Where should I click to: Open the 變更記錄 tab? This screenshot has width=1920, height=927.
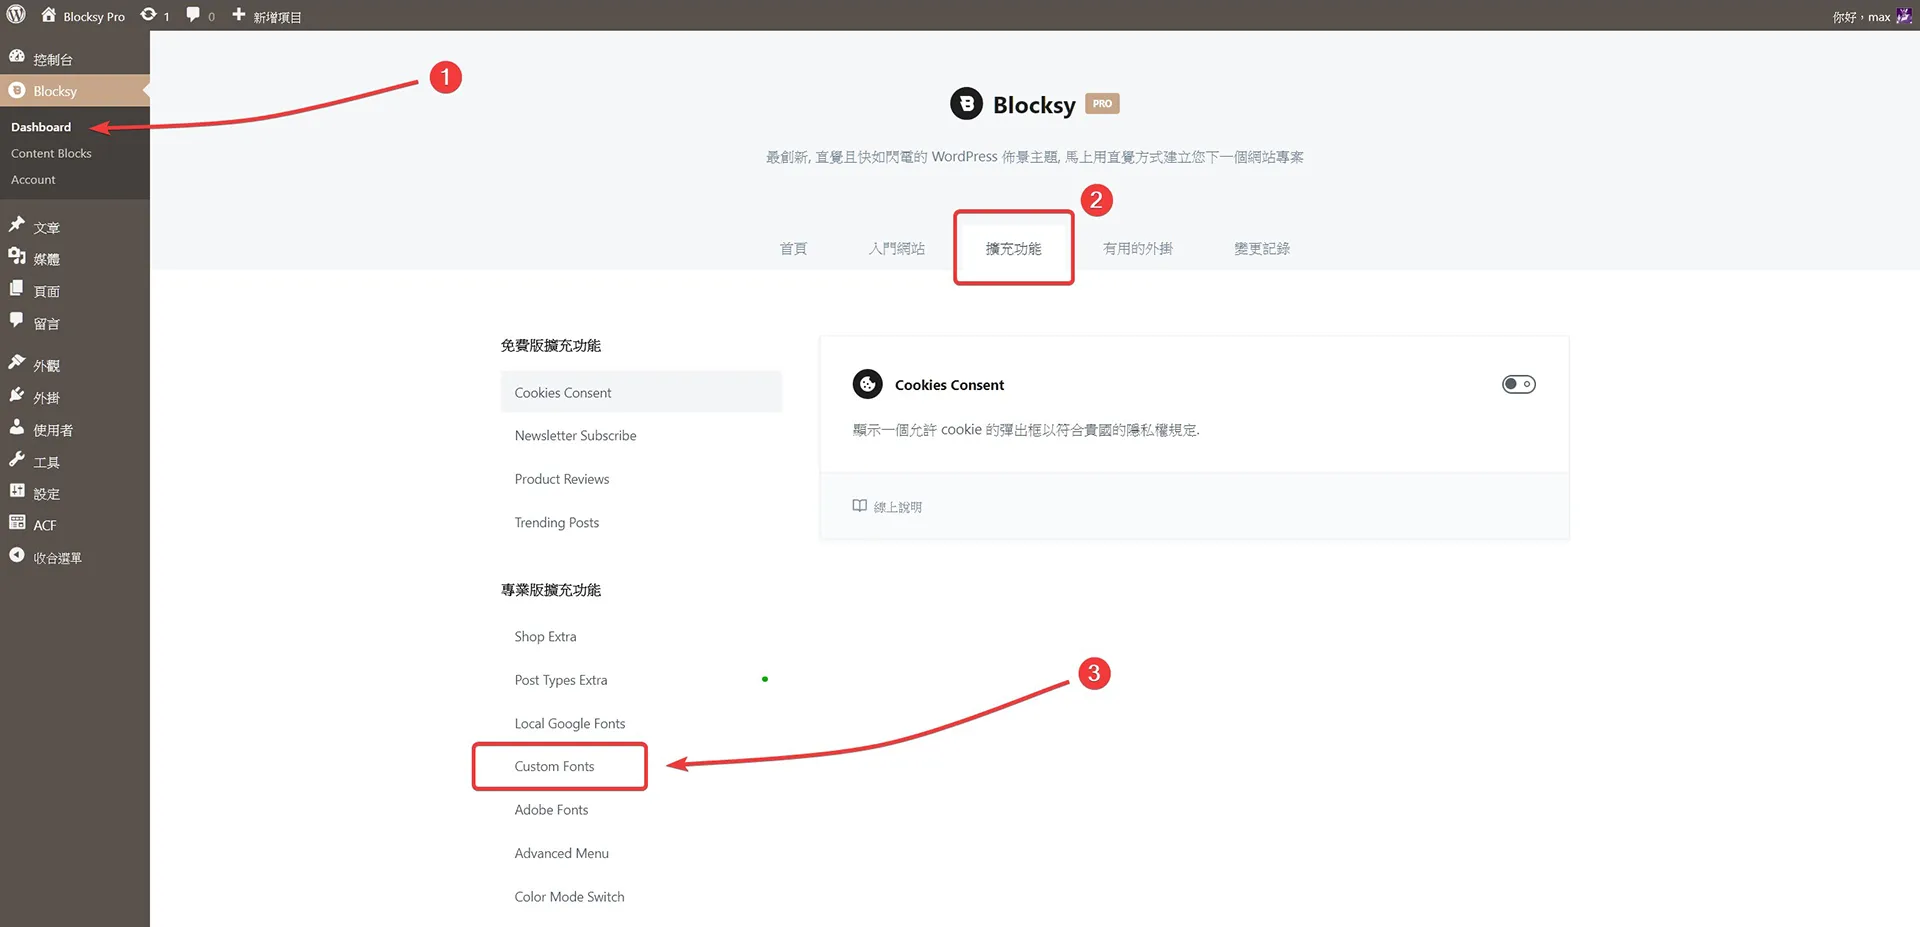[x=1262, y=248]
